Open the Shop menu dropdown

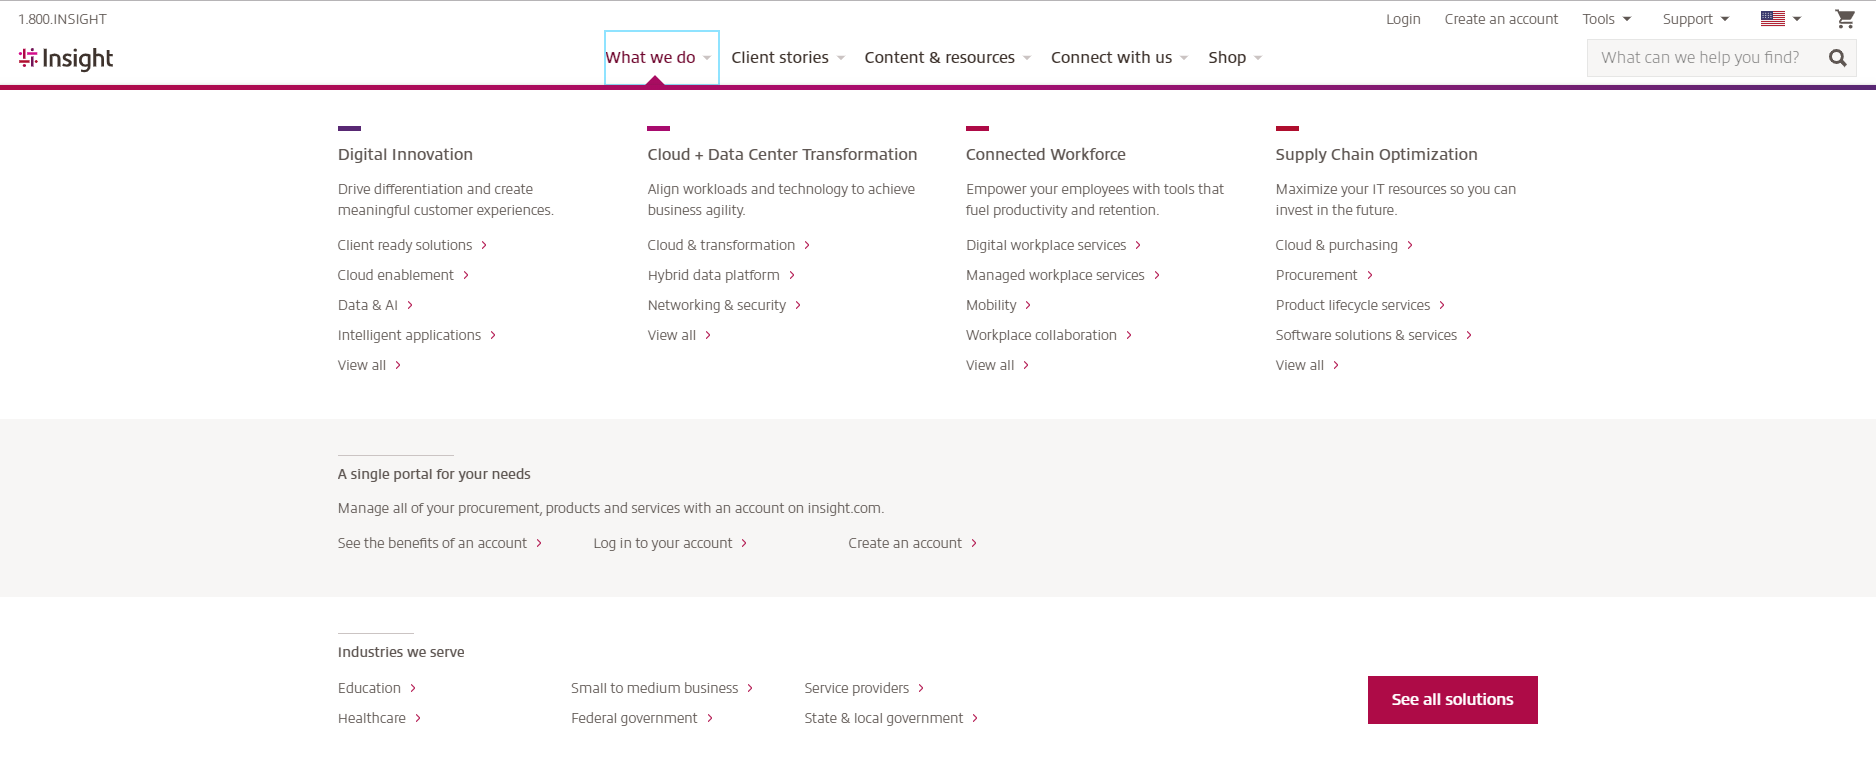[x=1234, y=58]
